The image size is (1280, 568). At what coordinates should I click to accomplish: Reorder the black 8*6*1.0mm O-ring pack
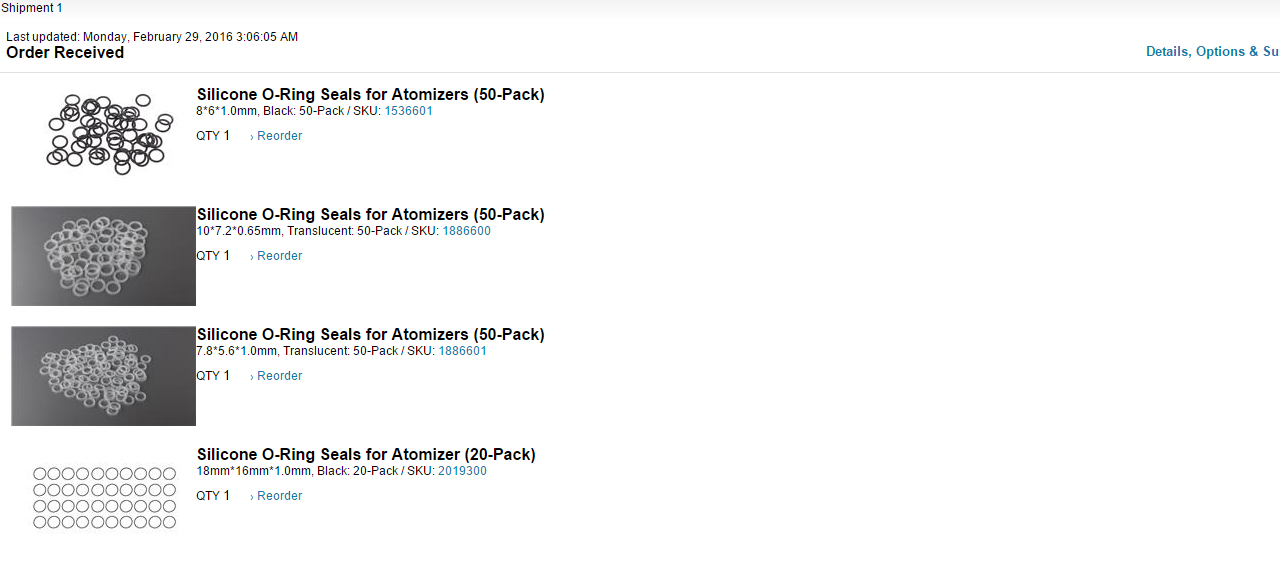(276, 136)
